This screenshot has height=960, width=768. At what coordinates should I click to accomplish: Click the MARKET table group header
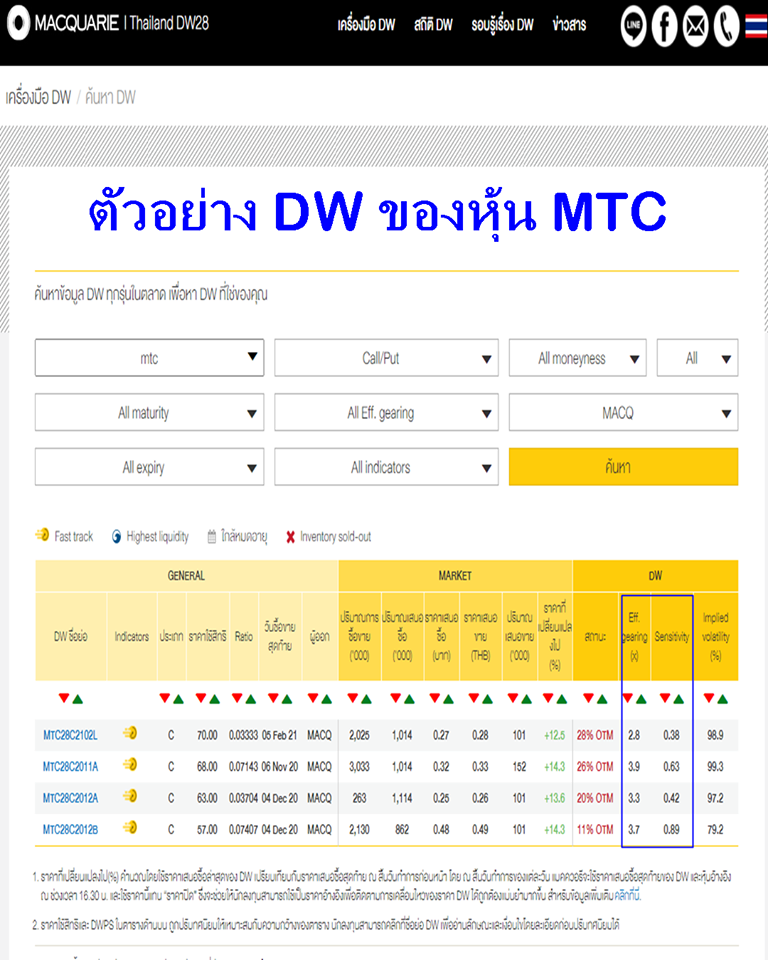[455, 576]
